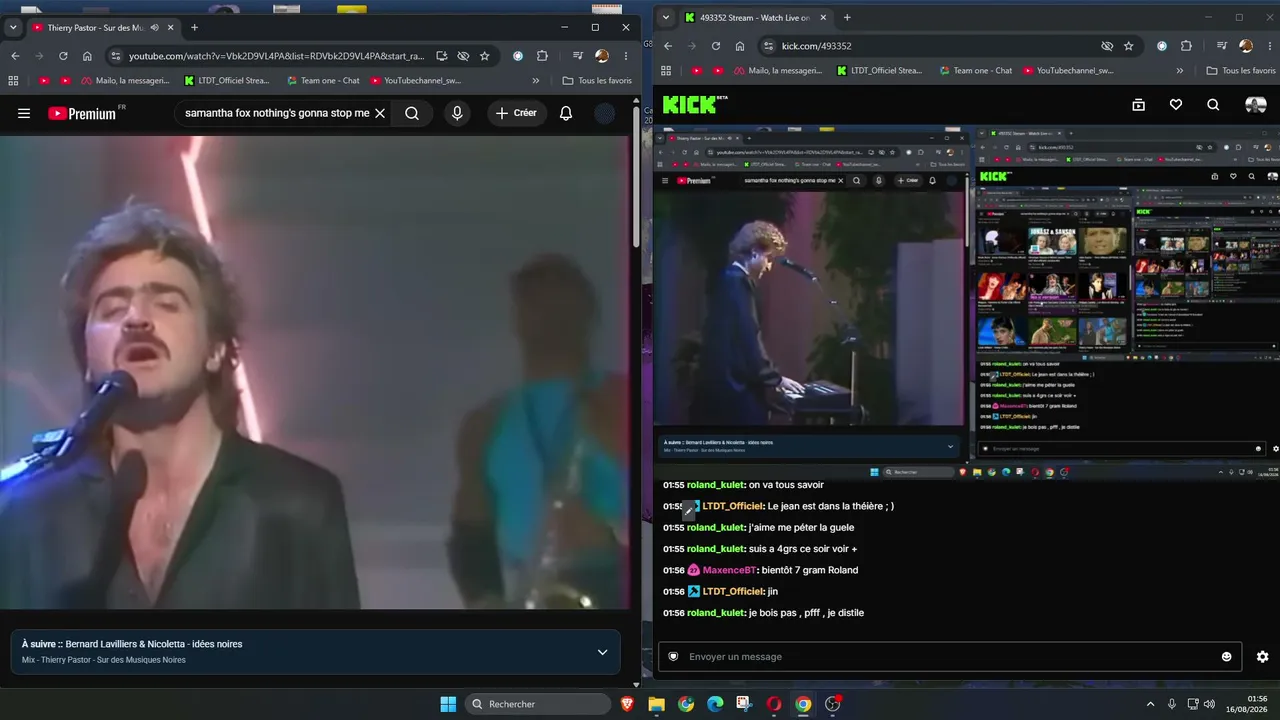Open emoji picker in Kick chat
This screenshot has width=1280, height=720.
(x=1227, y=656)
